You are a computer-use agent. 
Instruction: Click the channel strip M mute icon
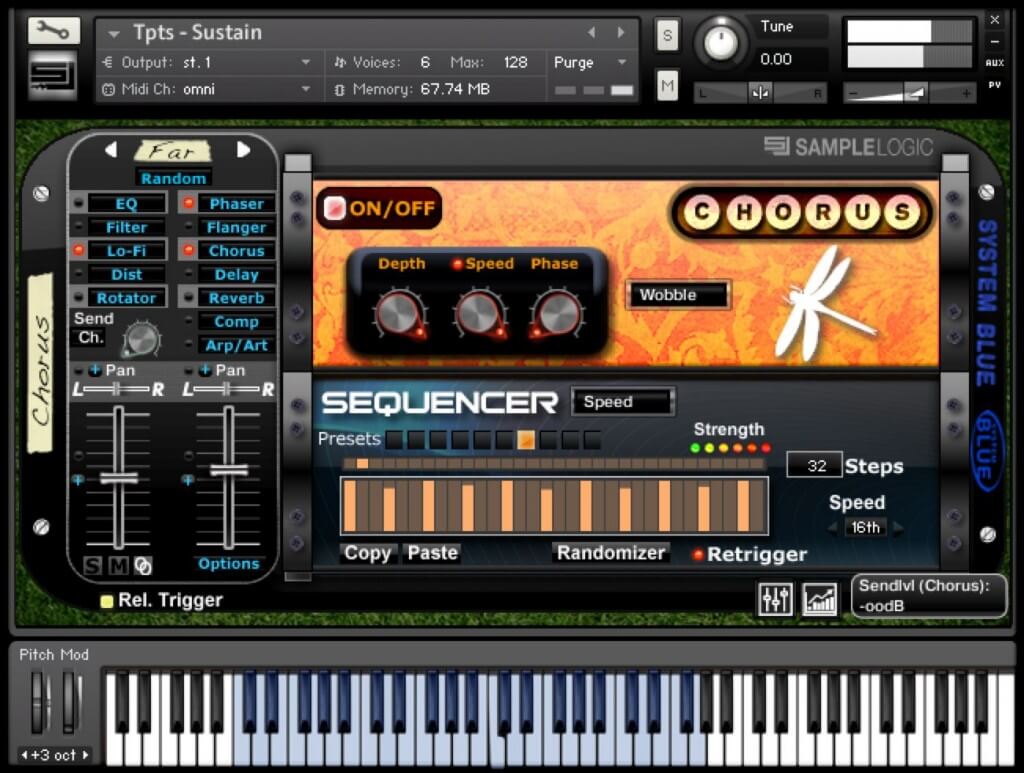(118, 565)
